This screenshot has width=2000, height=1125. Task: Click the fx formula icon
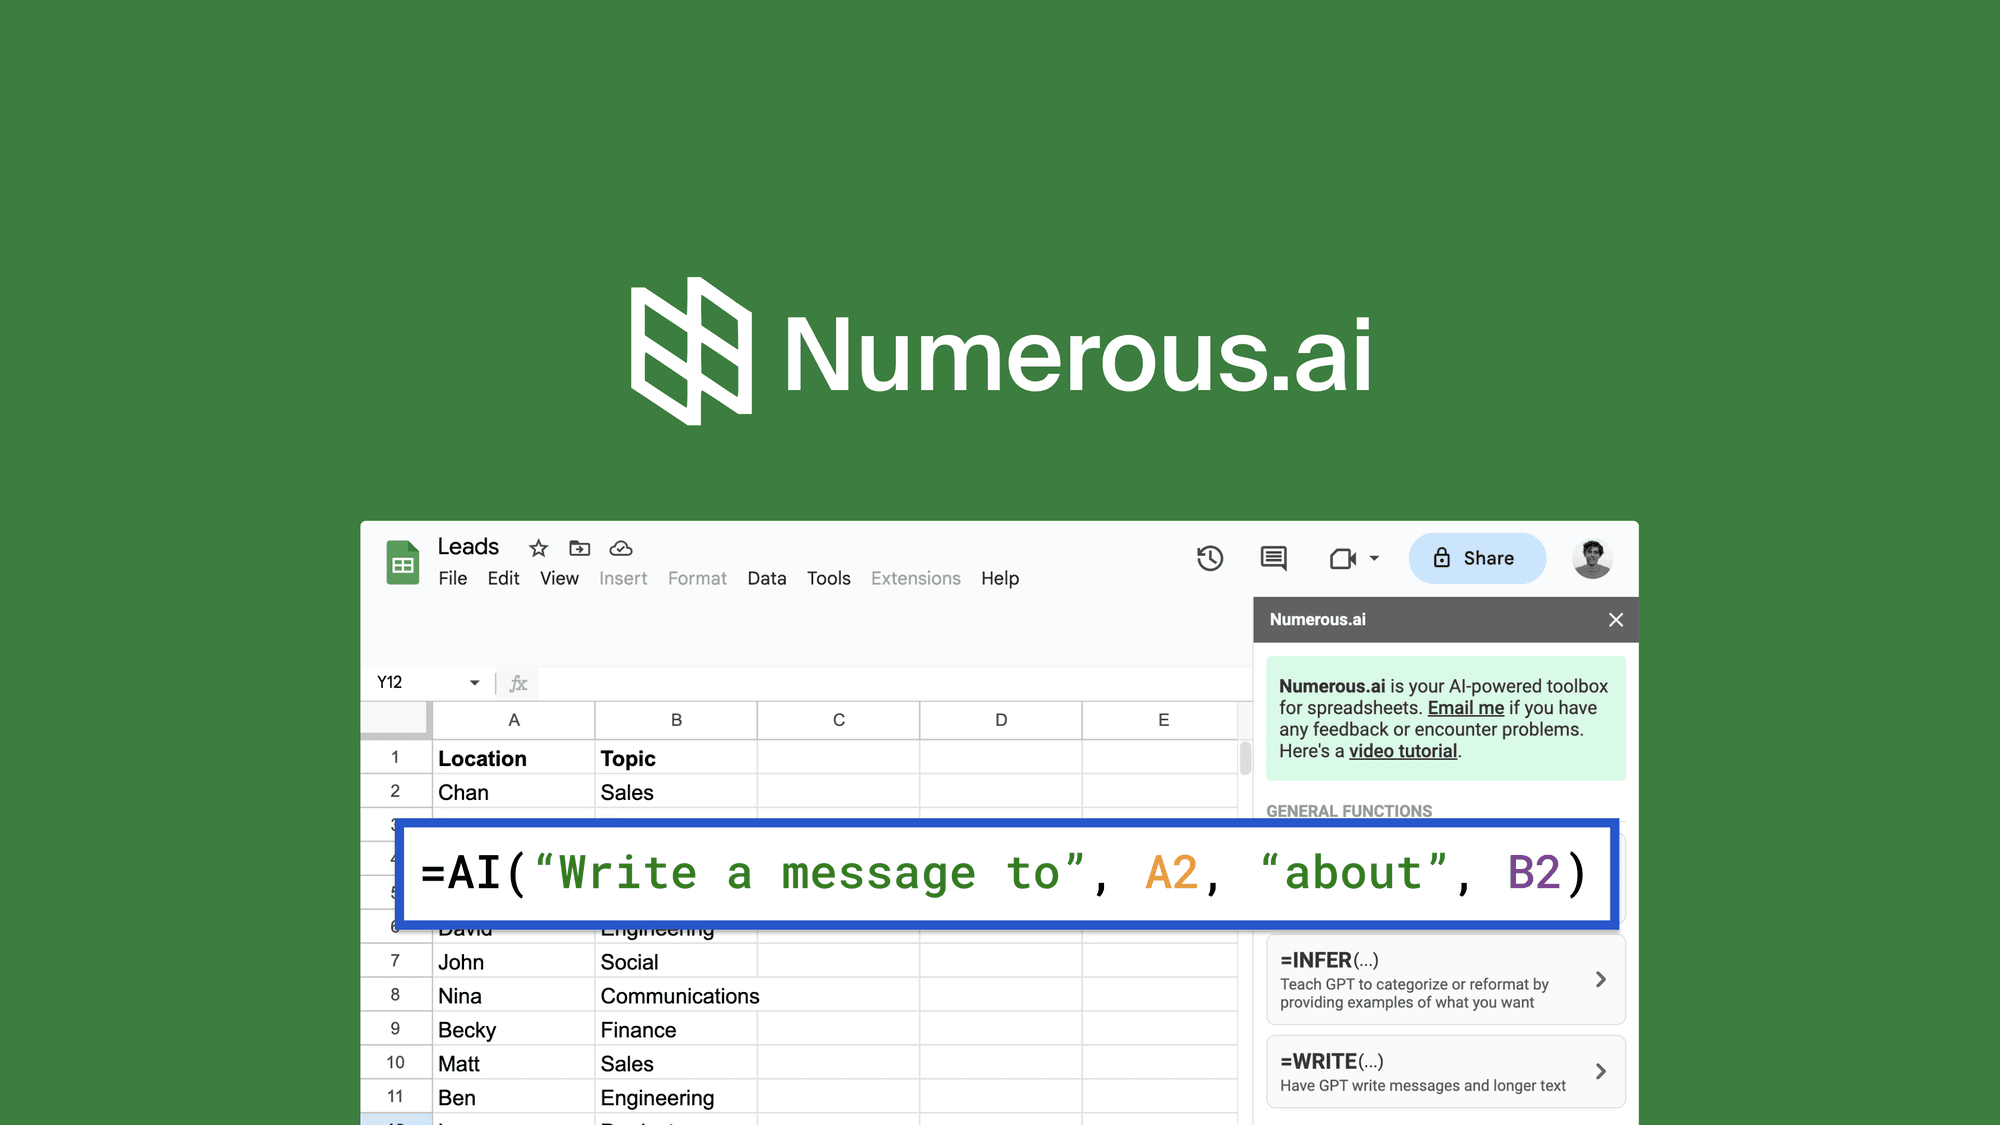coord(517,683)
